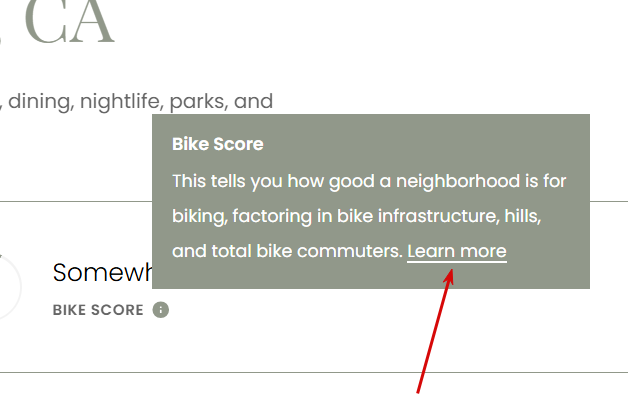Click the circular score gauge
This screenshot has height=415, width=628.
pos(8,287)
